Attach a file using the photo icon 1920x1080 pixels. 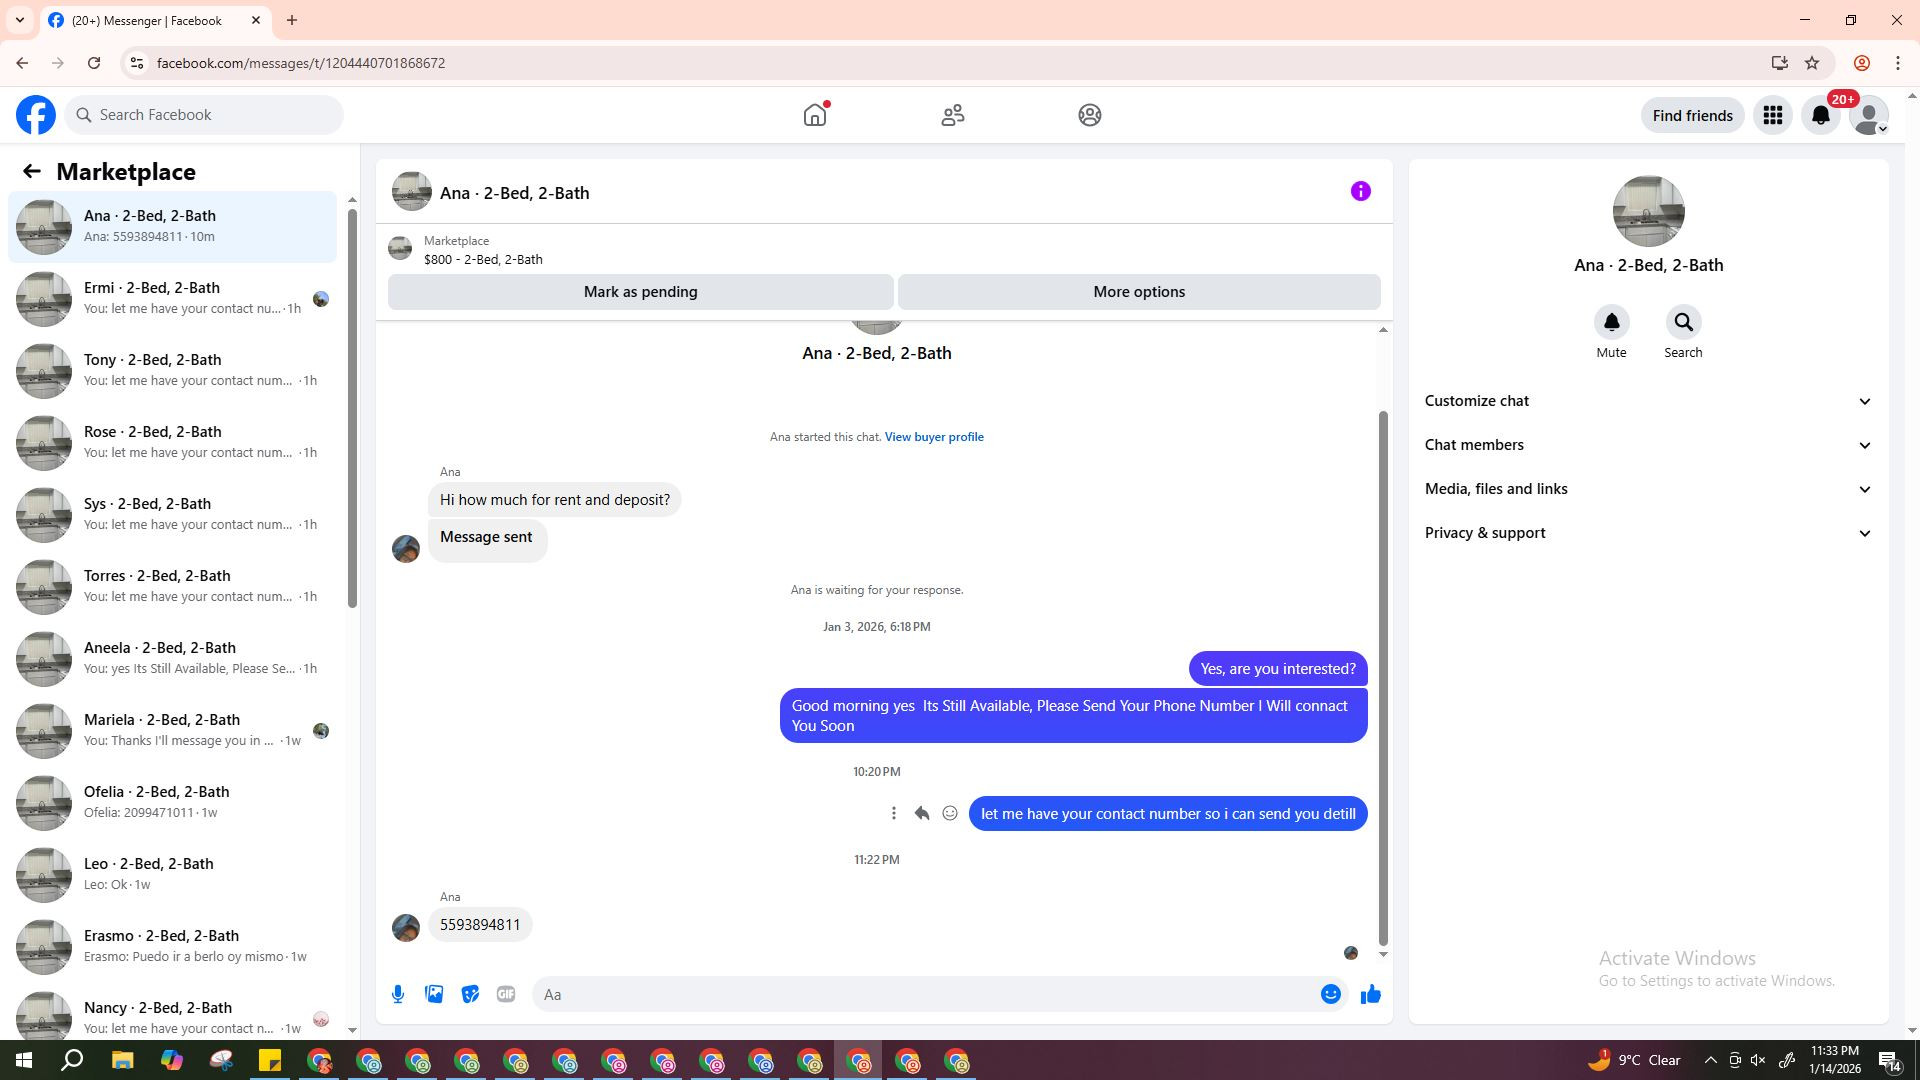(x=434, y=994)
